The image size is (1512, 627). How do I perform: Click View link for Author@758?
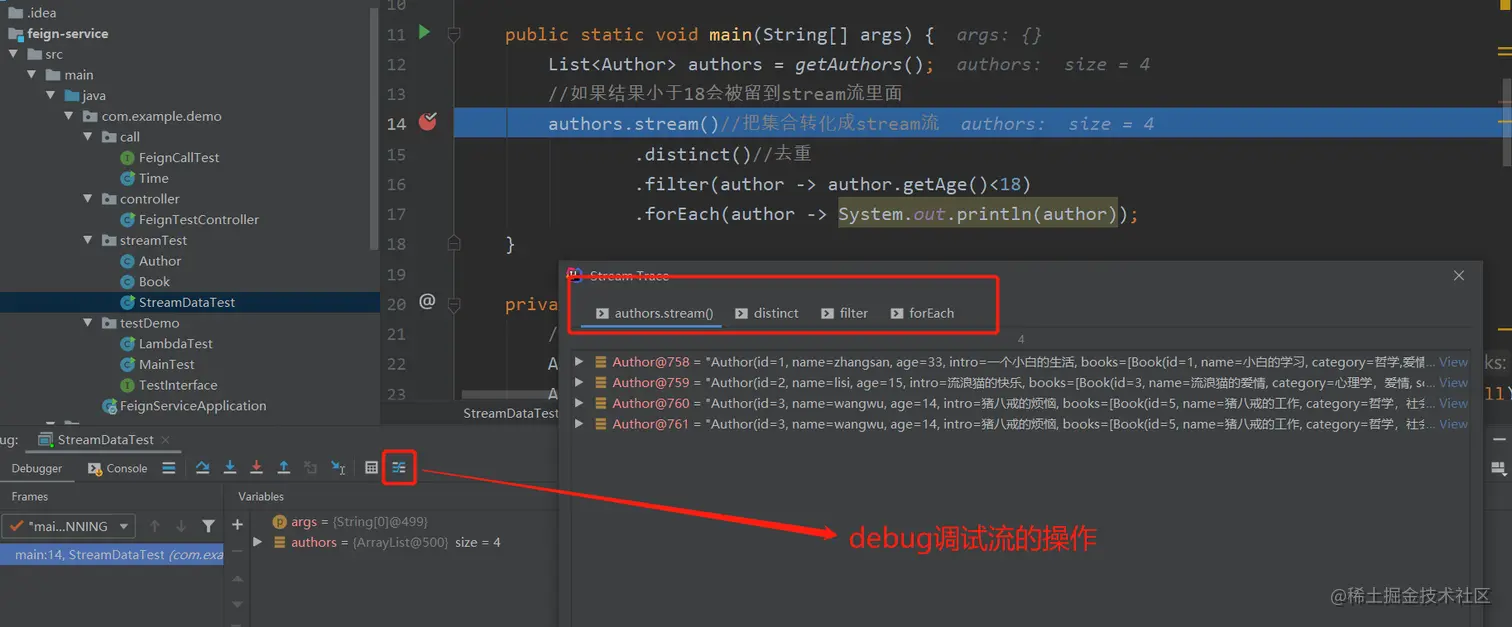pyautogui.click(x=1453, y=362)
